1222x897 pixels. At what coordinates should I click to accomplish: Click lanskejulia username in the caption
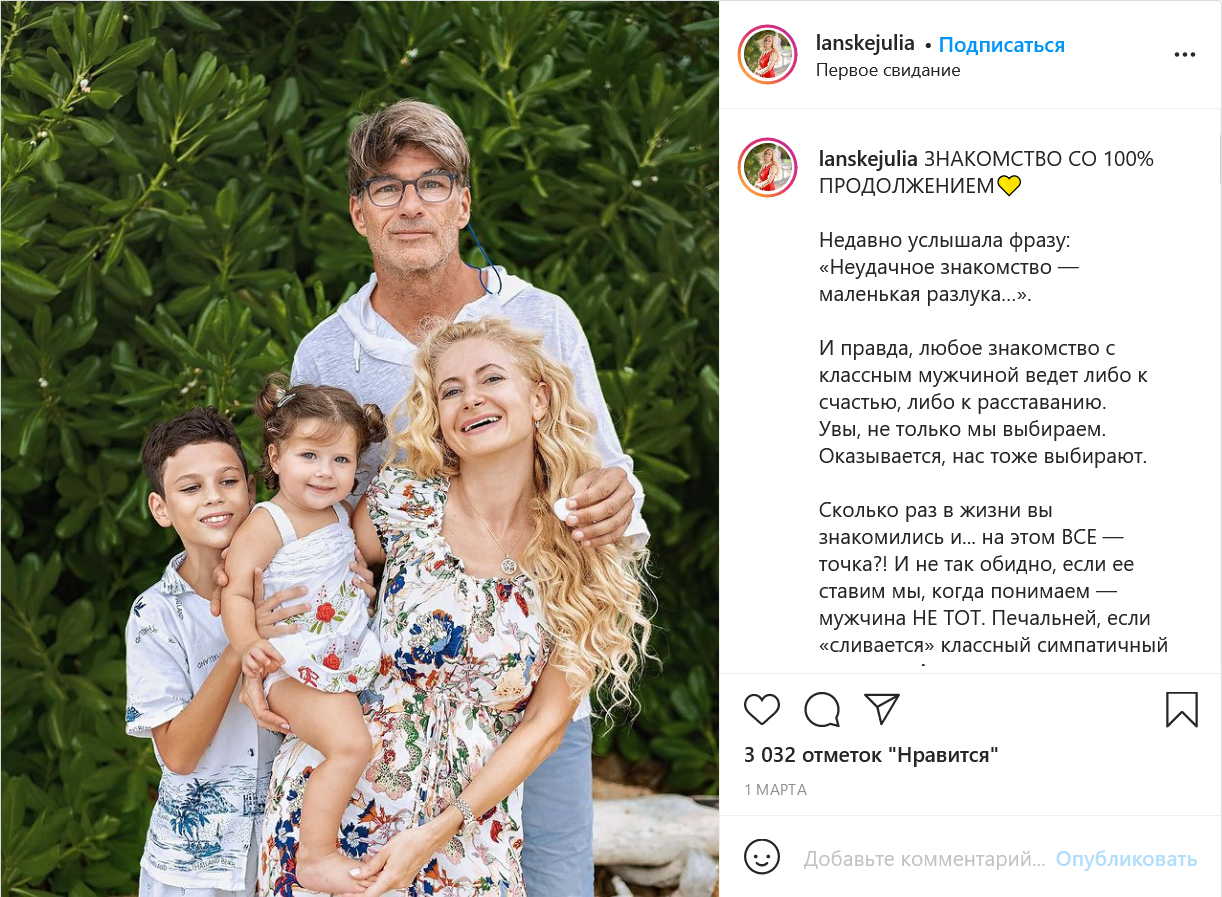(x=868, y=159)
